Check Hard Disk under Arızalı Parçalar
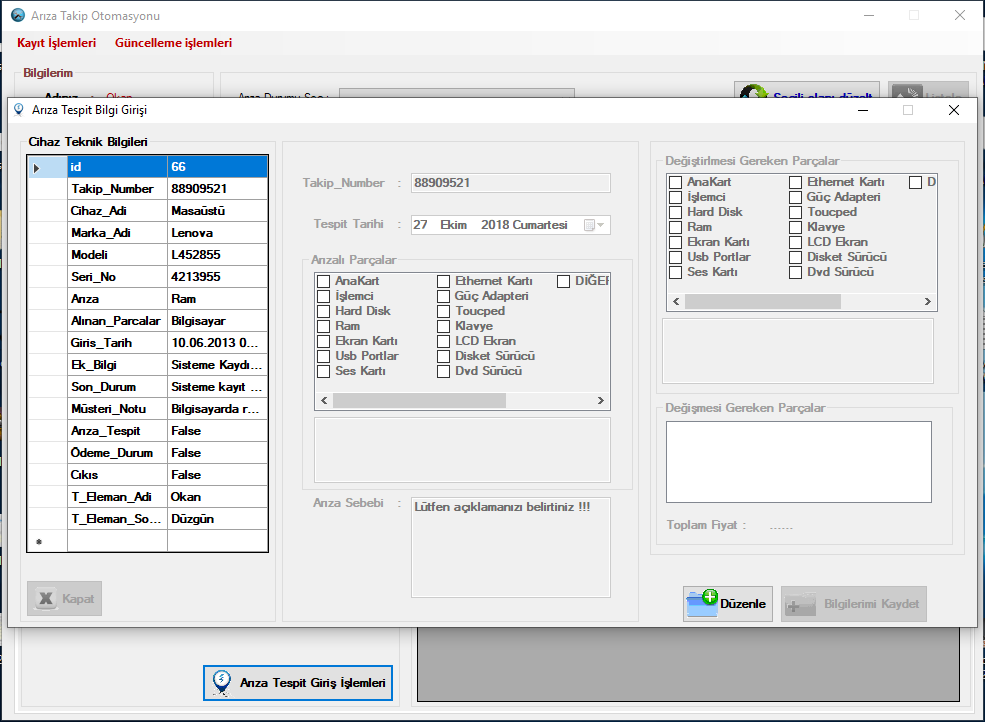 click(x=324, y=311)
